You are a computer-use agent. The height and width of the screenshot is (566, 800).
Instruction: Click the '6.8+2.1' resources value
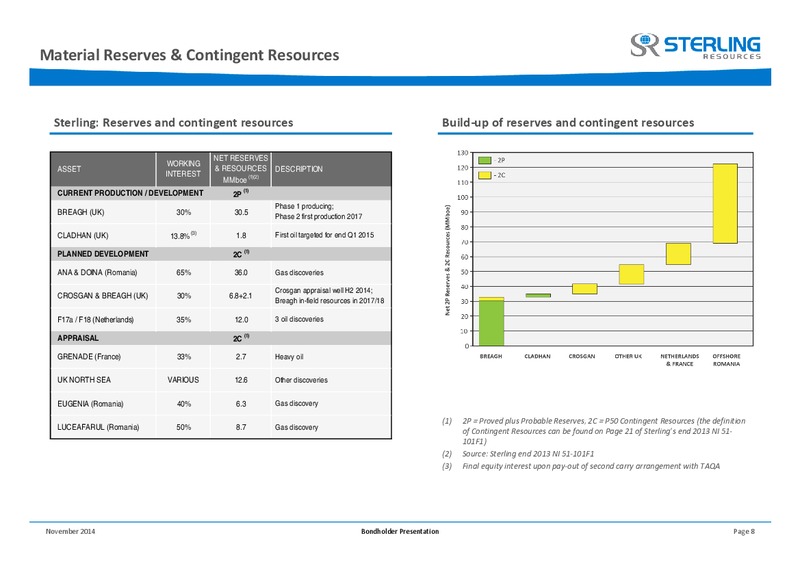tap(240, 296)
